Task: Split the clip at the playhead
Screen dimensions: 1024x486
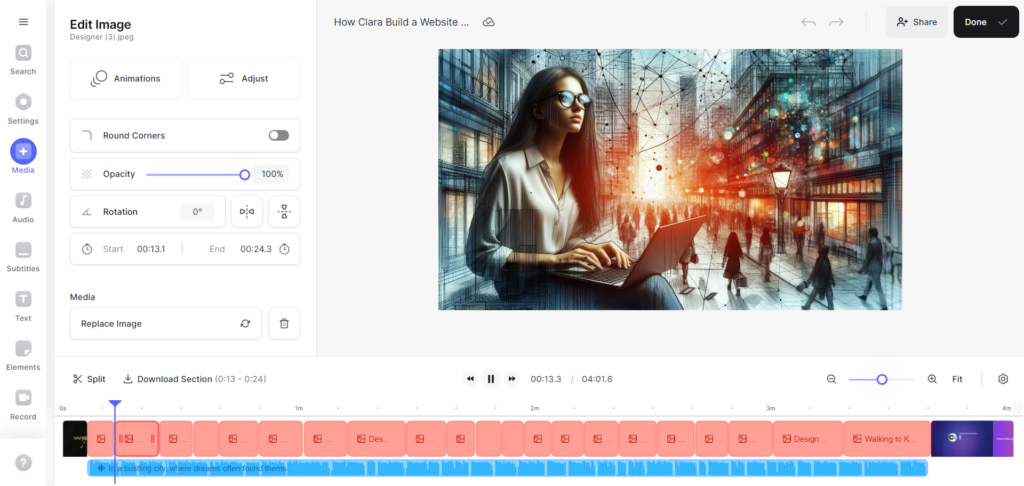Action: [x=89, y=379]
